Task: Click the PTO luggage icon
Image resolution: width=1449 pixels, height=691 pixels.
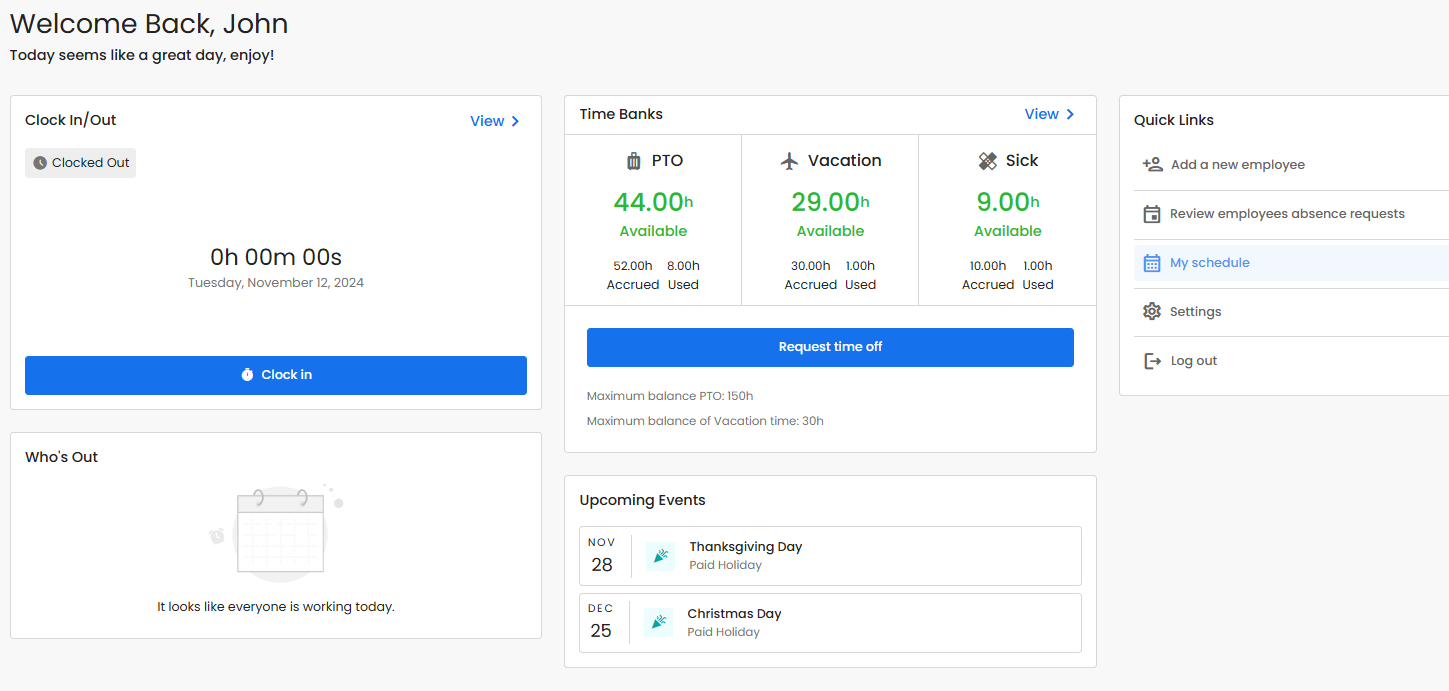Action: (633, 161)
